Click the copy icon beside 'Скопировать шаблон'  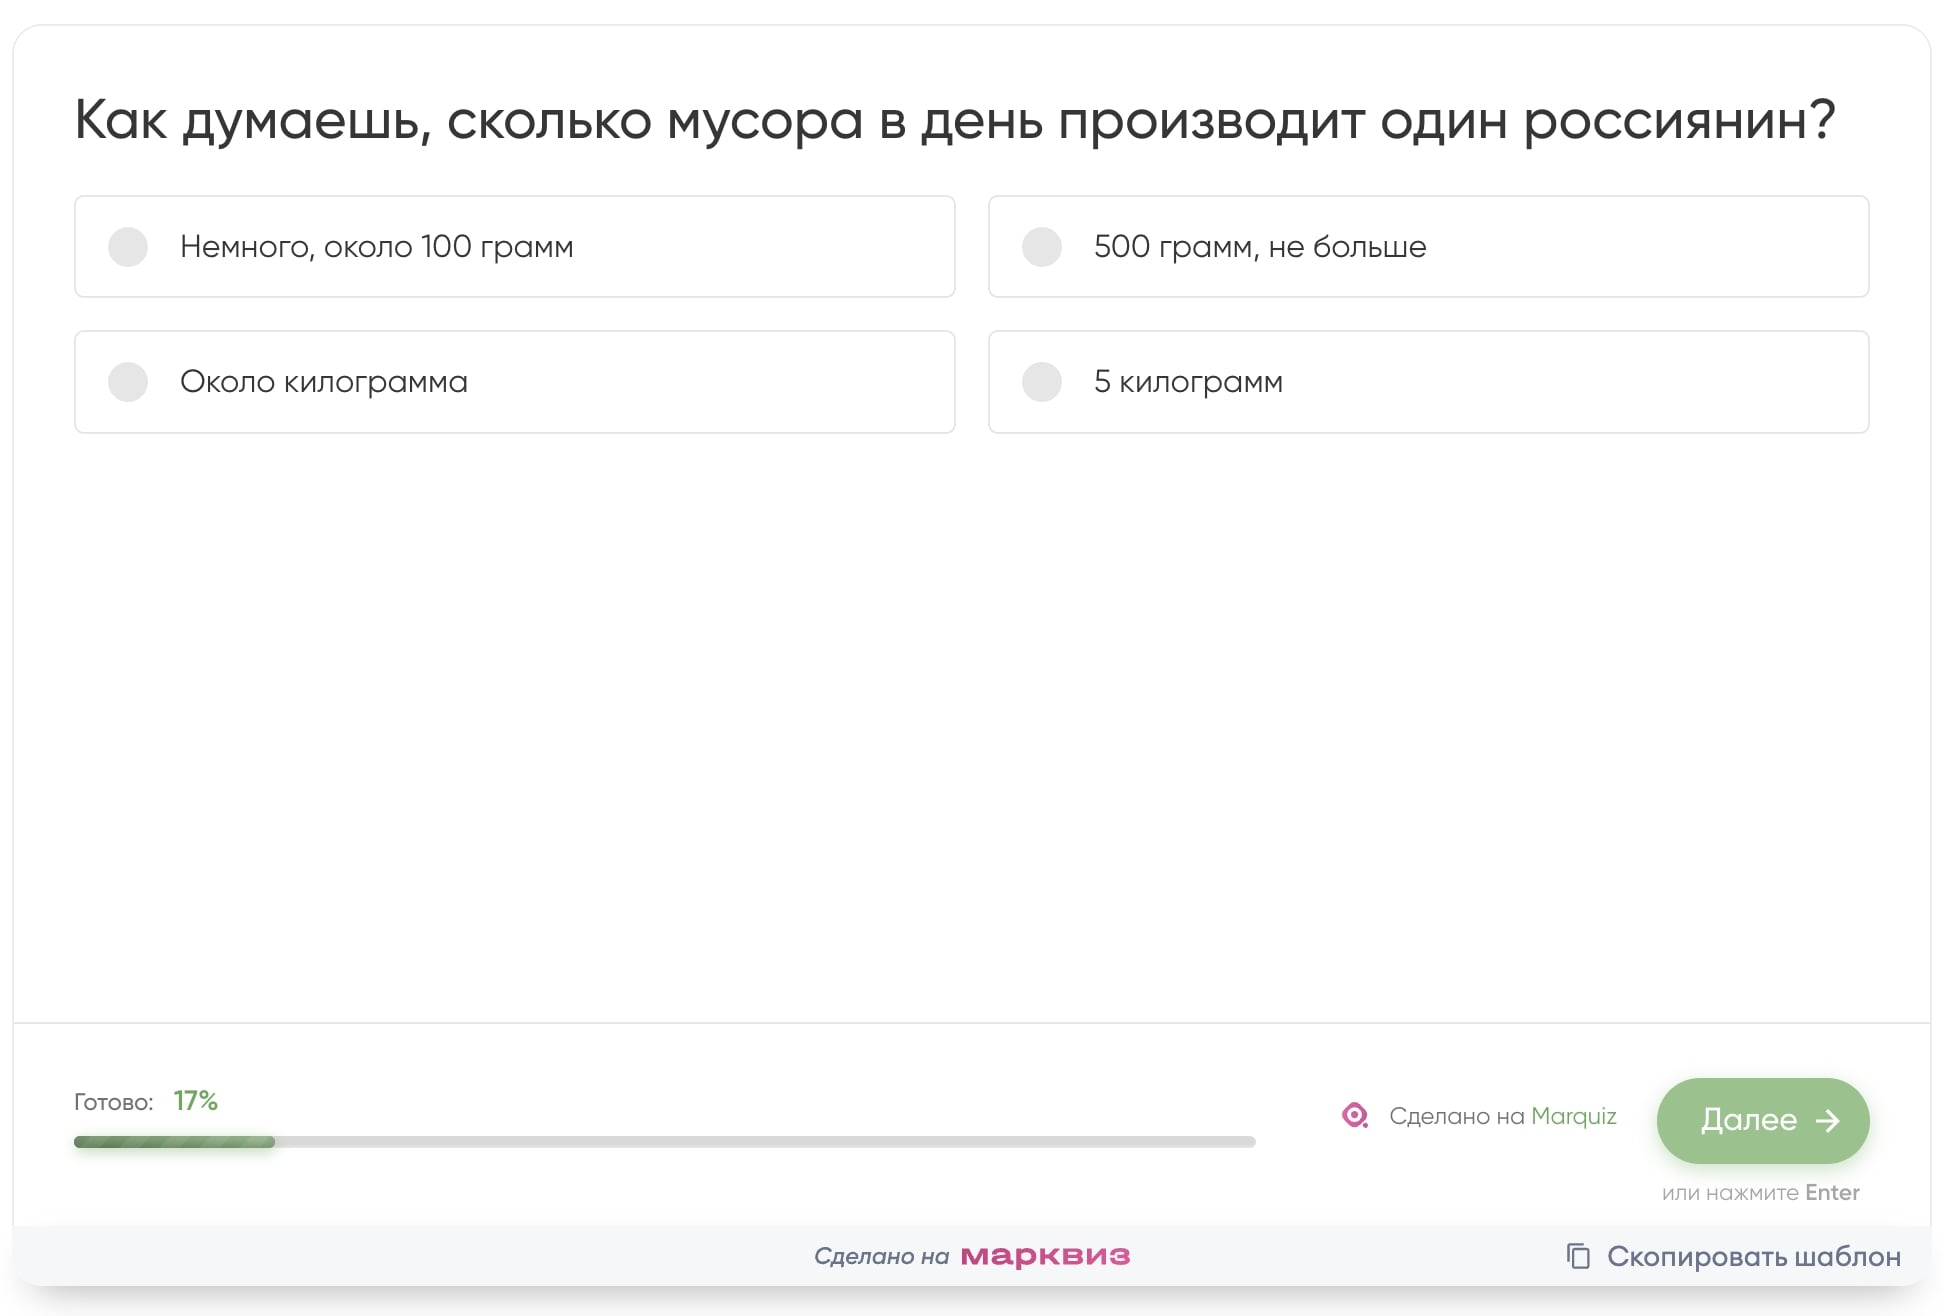pyautogui.click(x=1578, y=1256)
